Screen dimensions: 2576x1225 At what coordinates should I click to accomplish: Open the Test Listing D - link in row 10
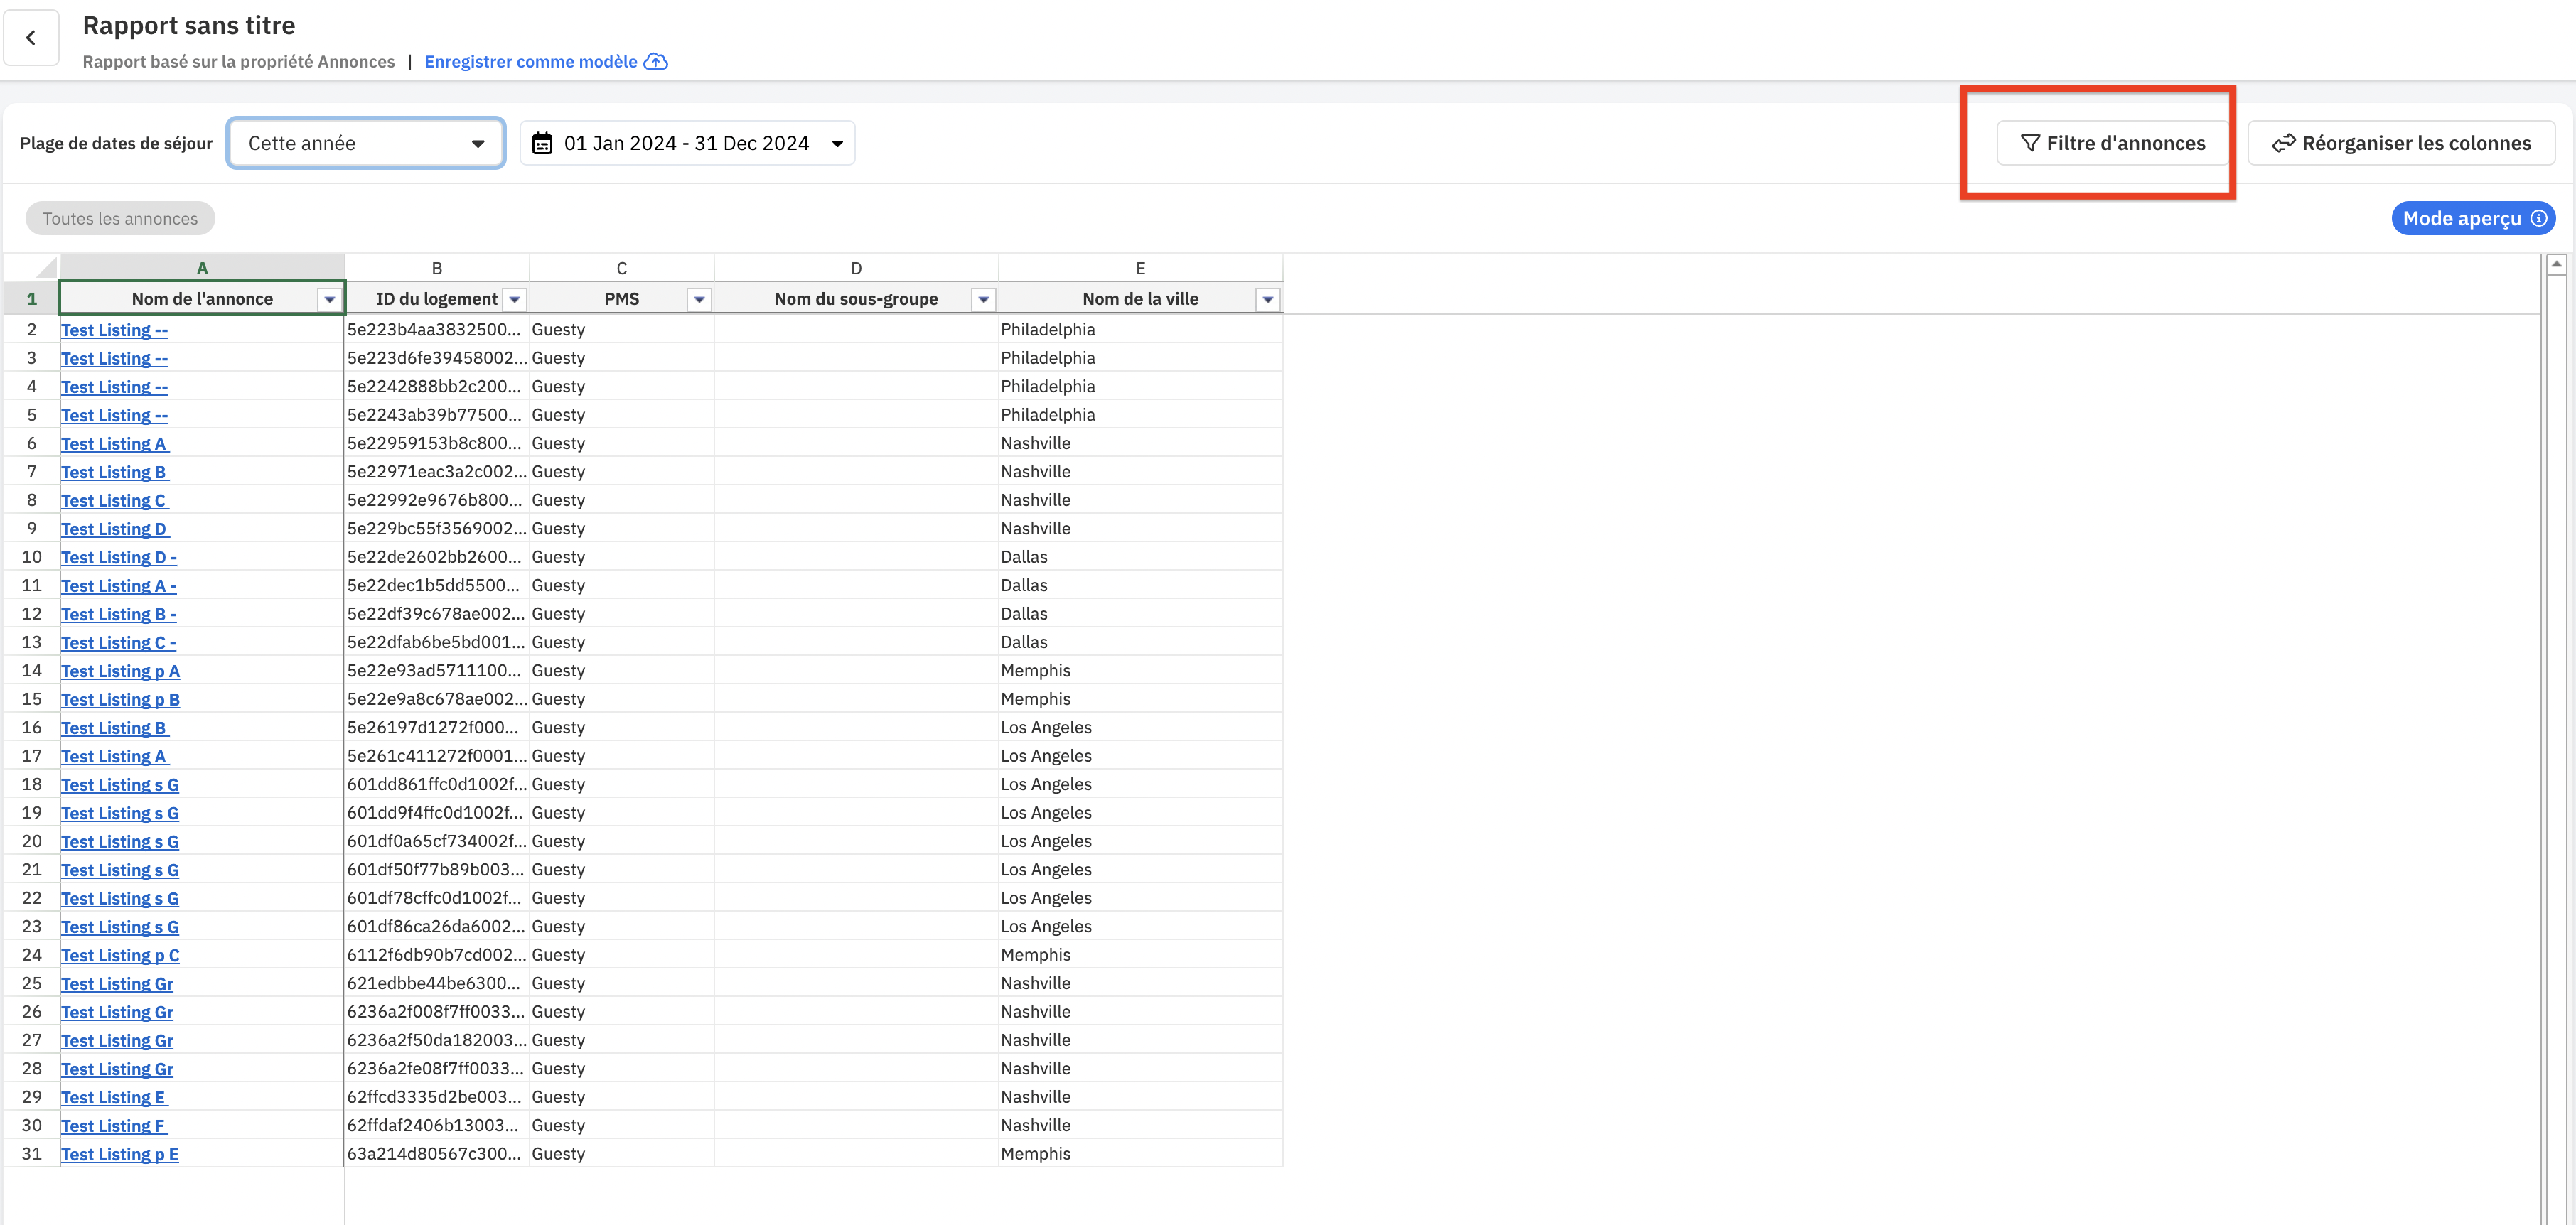coord(119,558)
